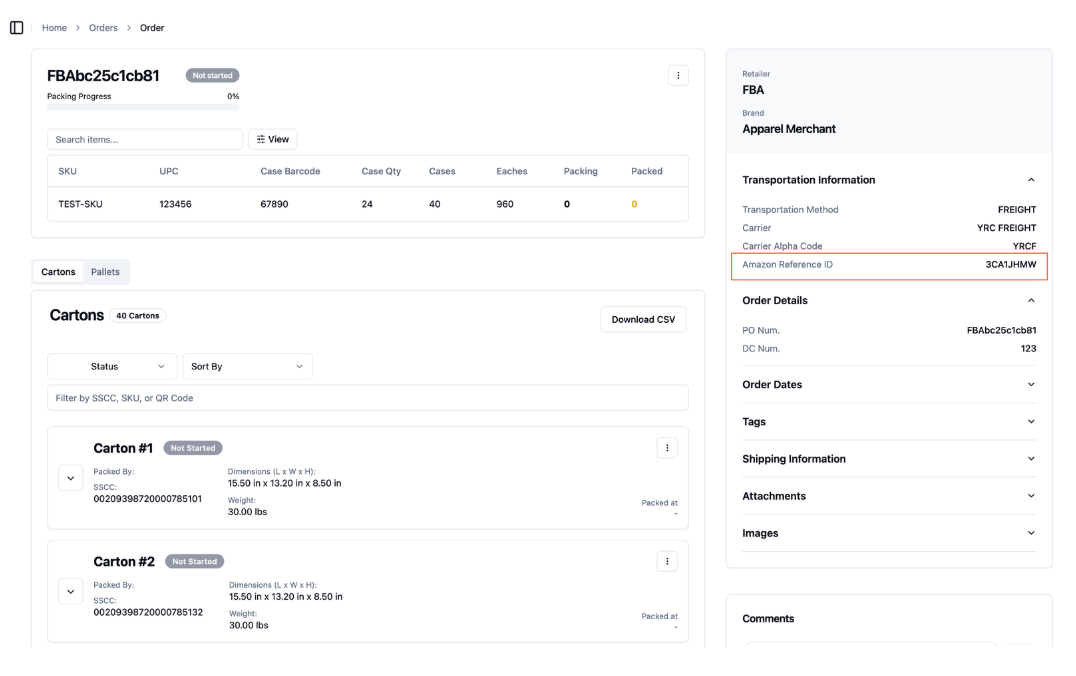Download the cartons CSV file

click(643, 320)
